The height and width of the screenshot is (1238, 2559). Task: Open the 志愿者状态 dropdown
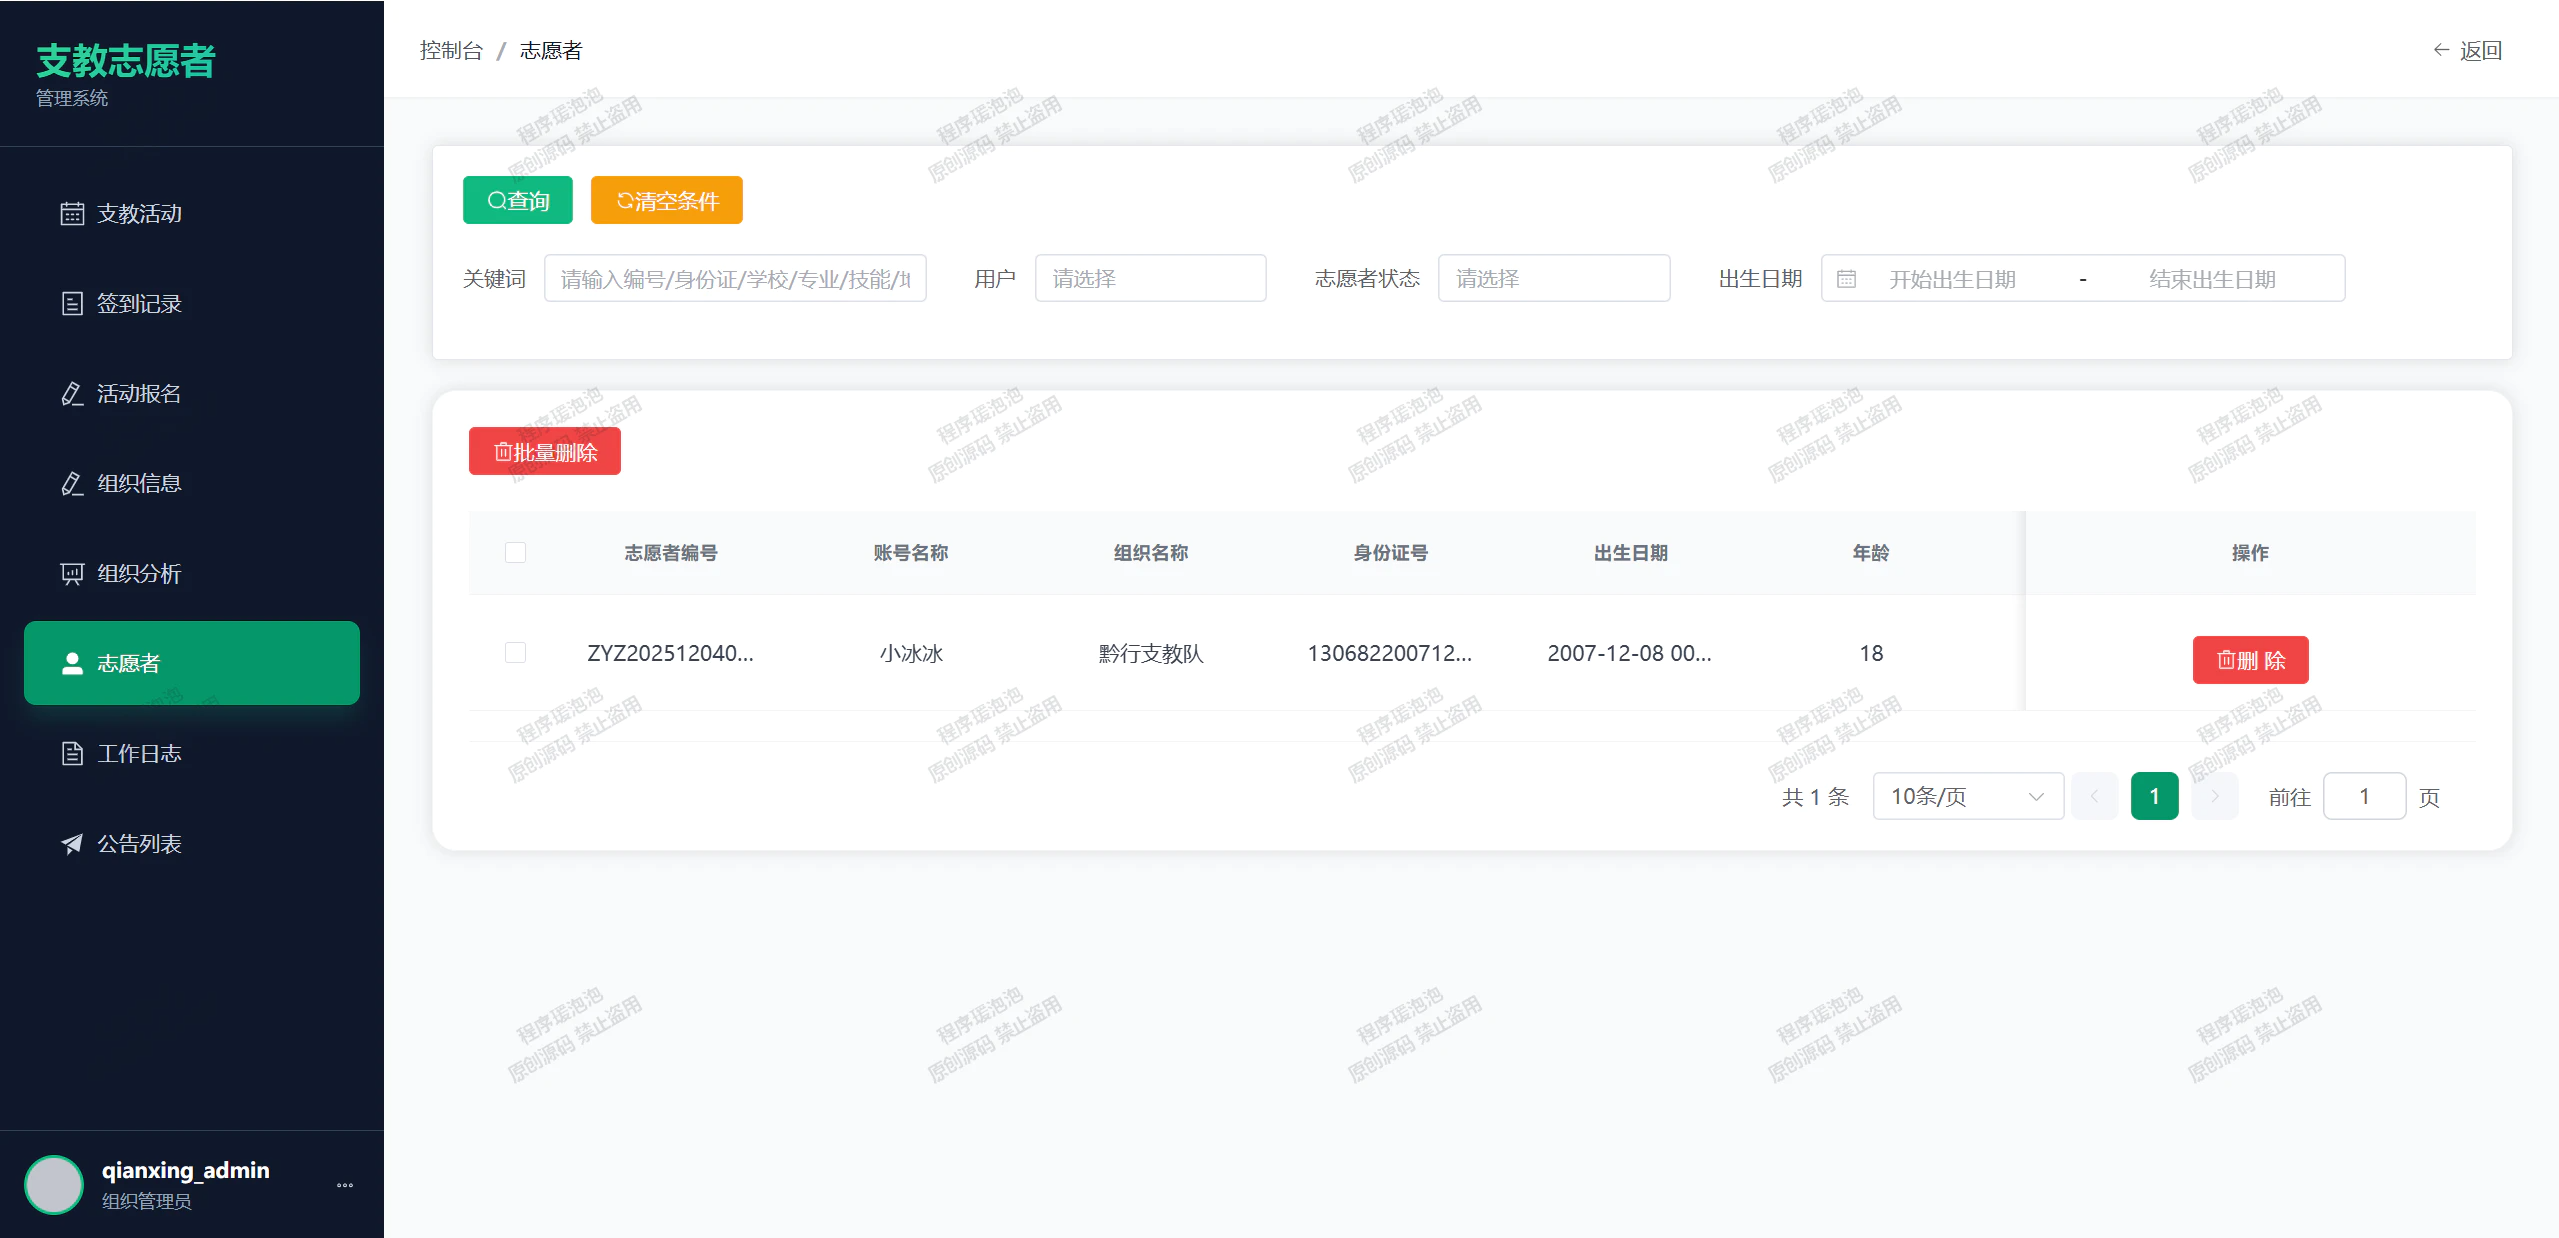1554,278
